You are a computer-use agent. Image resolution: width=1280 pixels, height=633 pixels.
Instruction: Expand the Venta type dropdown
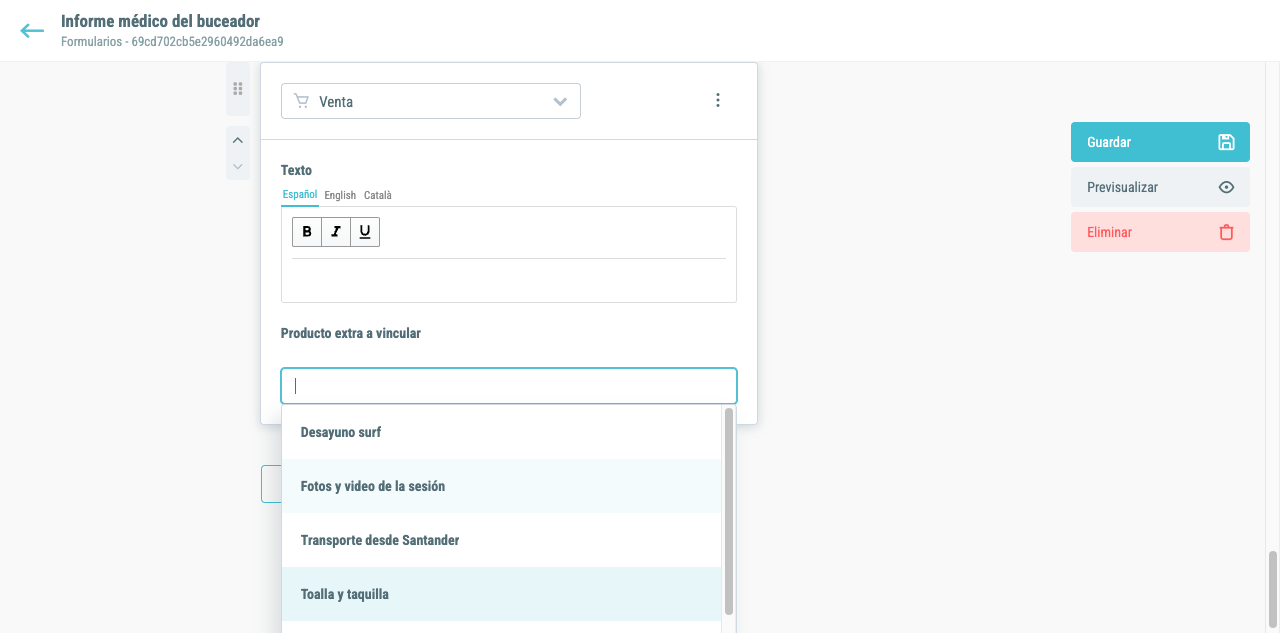coord(431,101)
